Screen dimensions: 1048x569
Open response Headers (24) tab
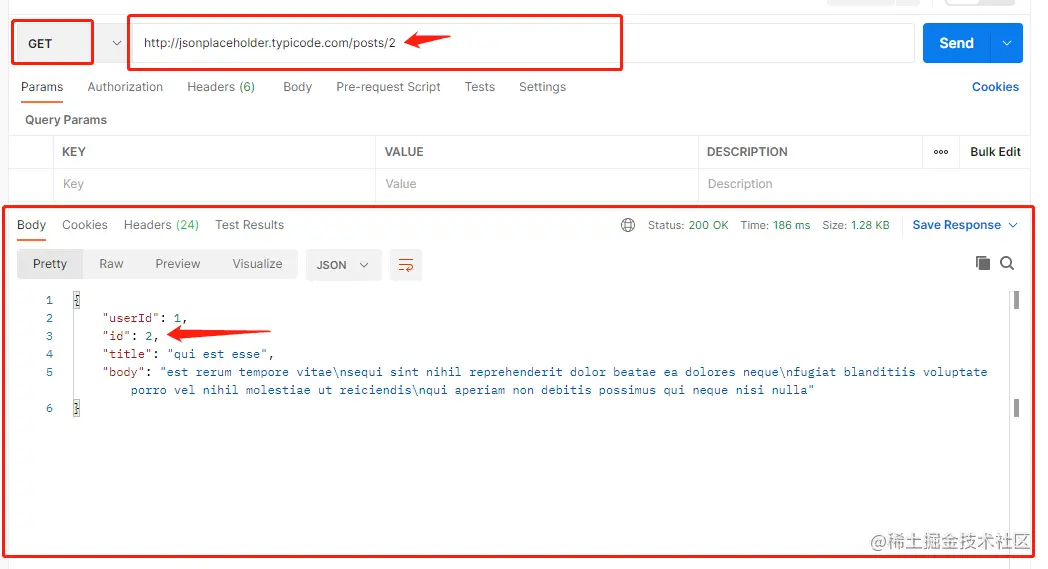161,225
